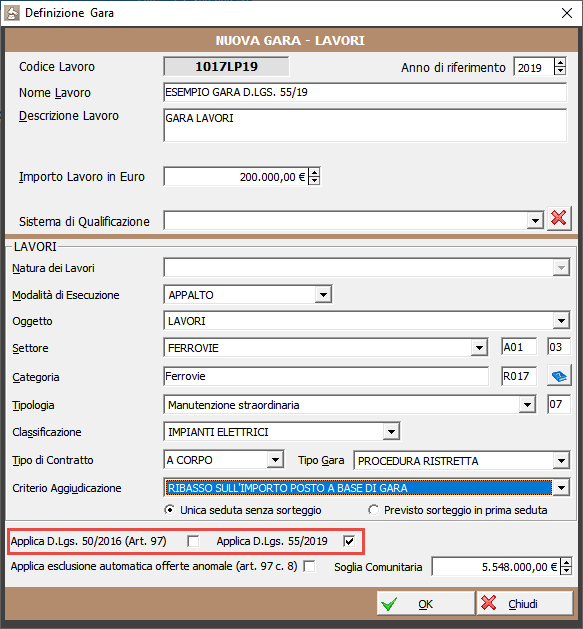This screenshot has height=629, width=583.
Task: Open the Classificazione IMPIANTI ELETTRICI dropdown
Action: (391, 432)
